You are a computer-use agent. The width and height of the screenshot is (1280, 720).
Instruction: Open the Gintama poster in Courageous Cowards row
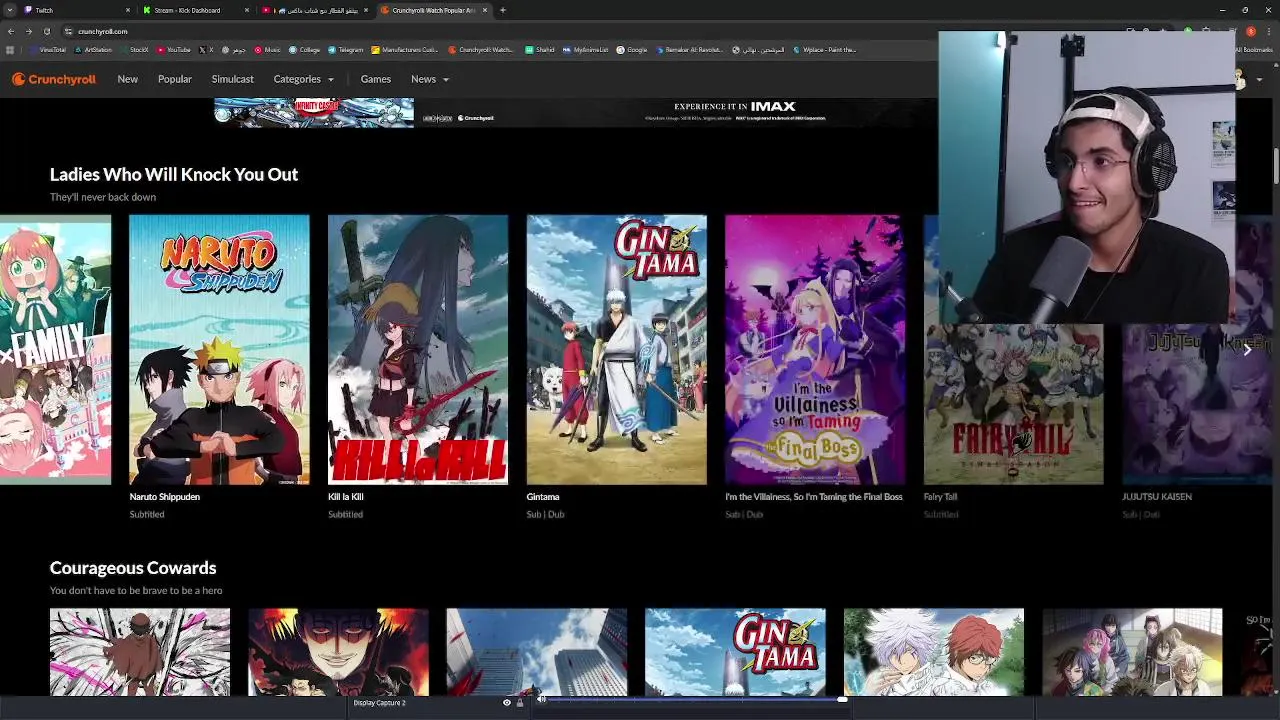pos(735,652)
